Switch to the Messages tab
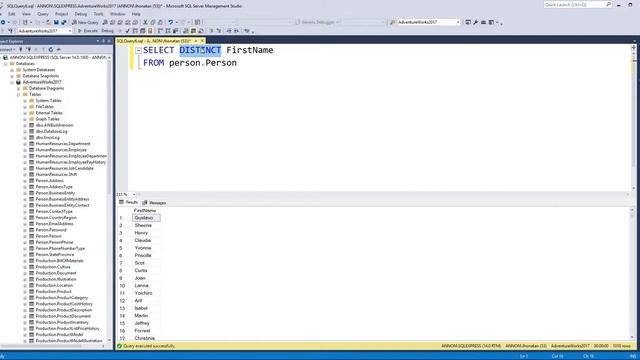This screenshot has width=640, height=360. pyautogui.click(x=154, y=203)
